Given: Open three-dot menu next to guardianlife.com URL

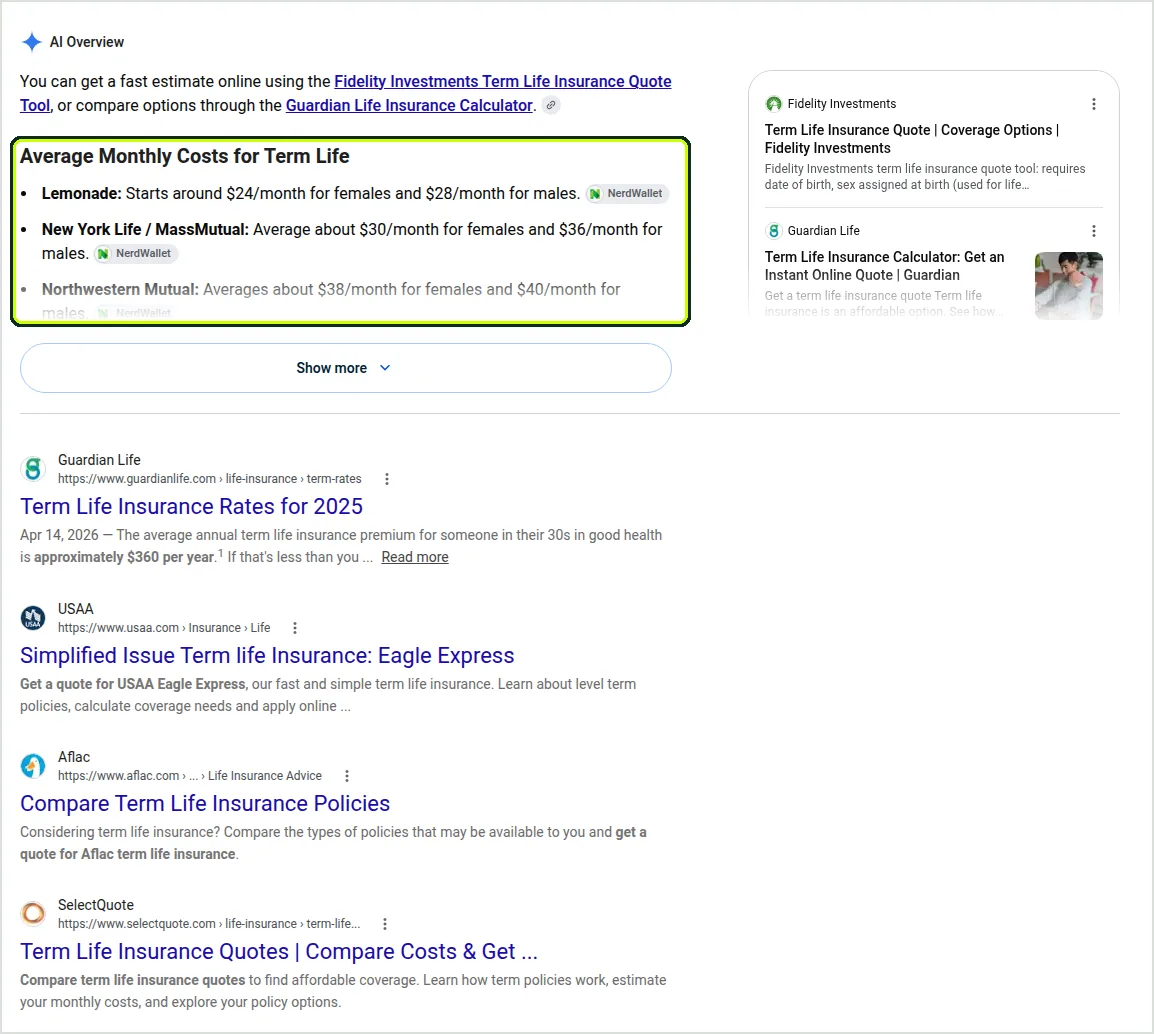Looking at the screenshot, I should point(386,479).
